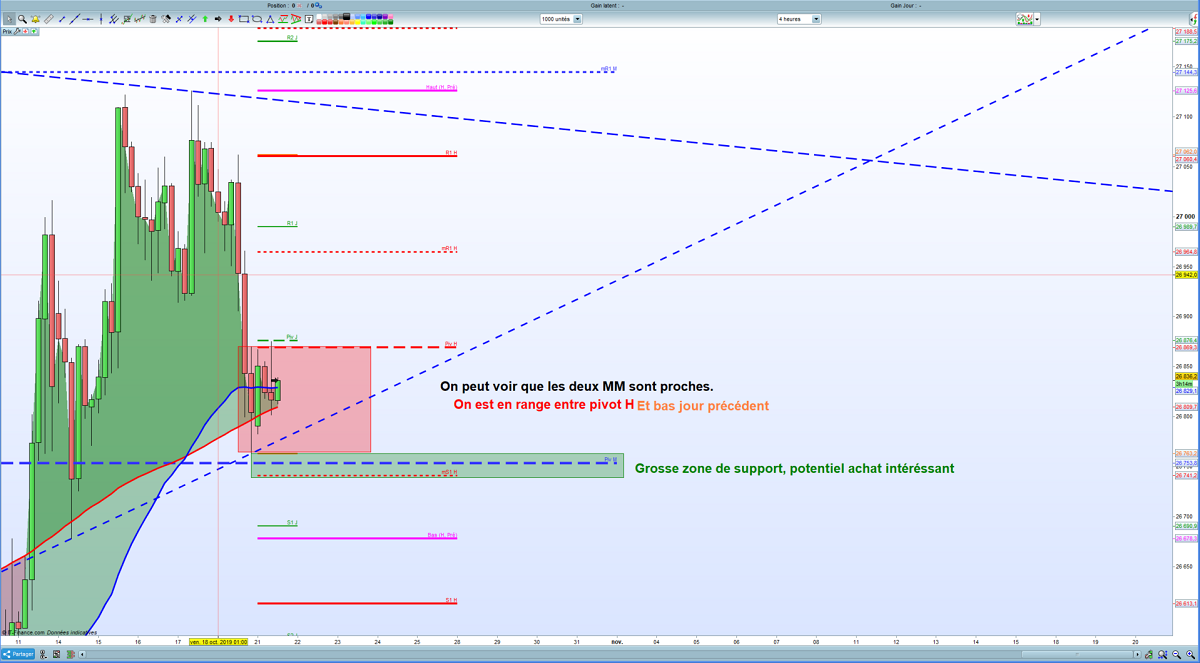The image size is (1200, 663).
Task: Open the 4 heures timeframe dropdown
Action: point(799,19)
